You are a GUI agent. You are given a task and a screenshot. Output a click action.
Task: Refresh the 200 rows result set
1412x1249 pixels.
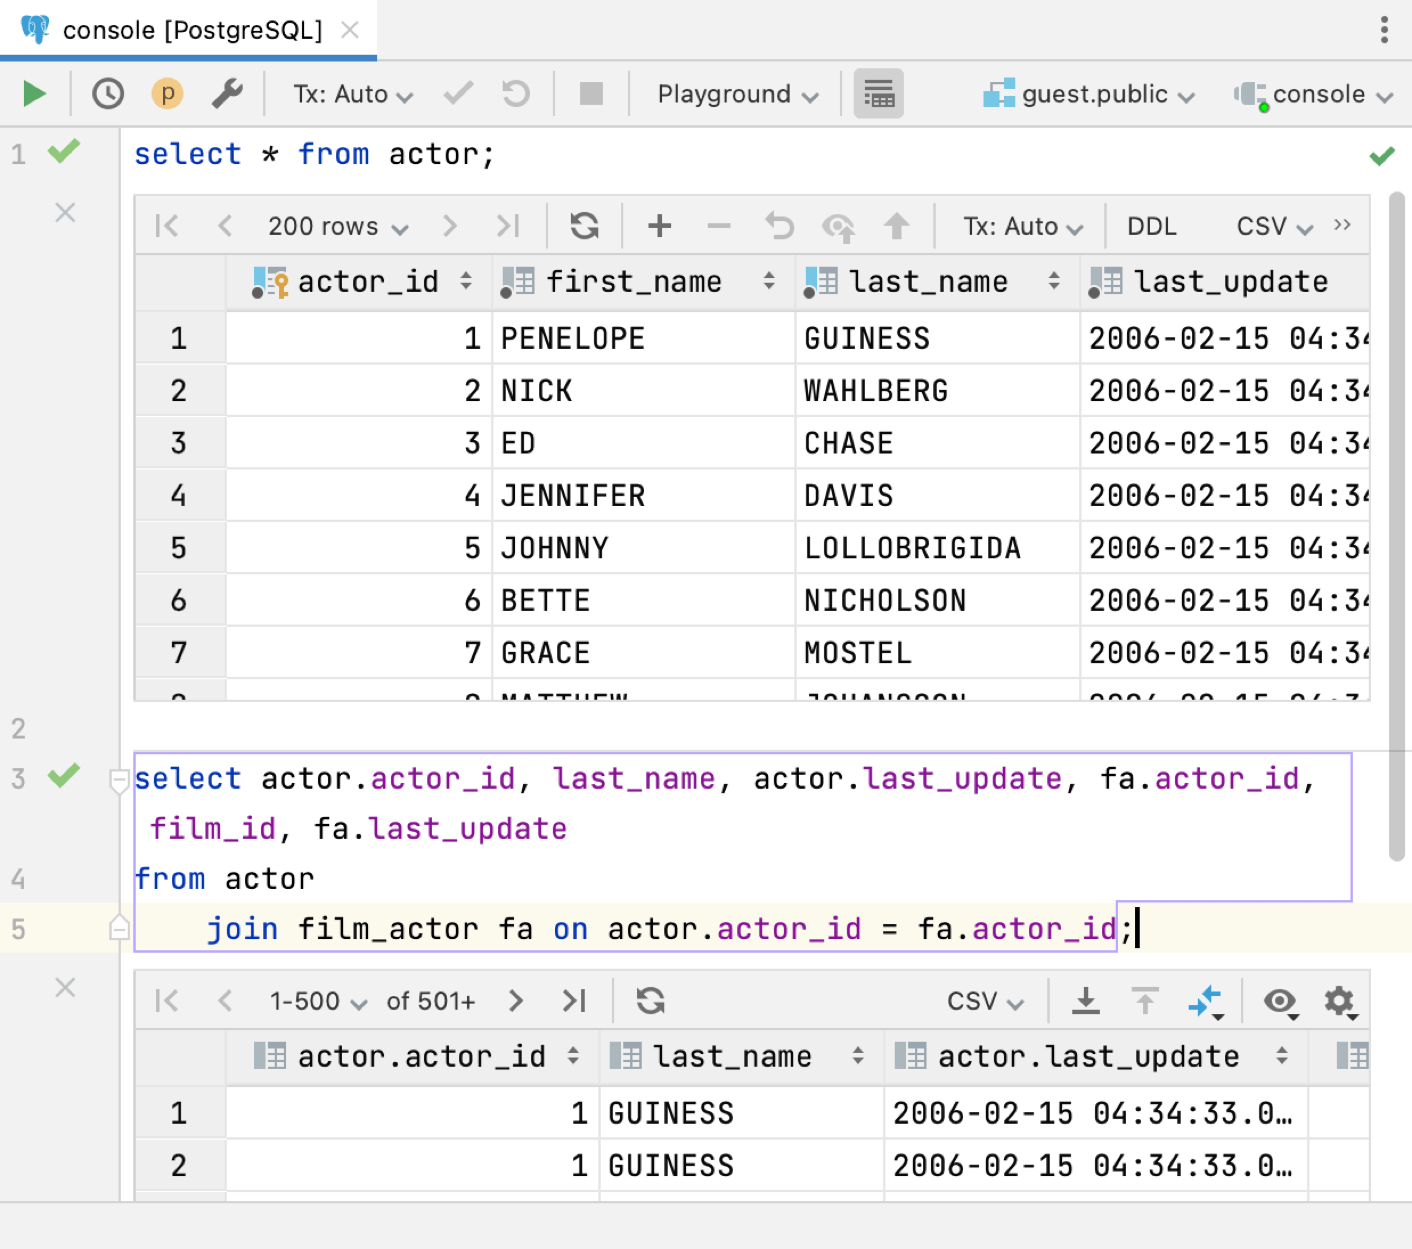pyautogui.click(x=584, y=226)
